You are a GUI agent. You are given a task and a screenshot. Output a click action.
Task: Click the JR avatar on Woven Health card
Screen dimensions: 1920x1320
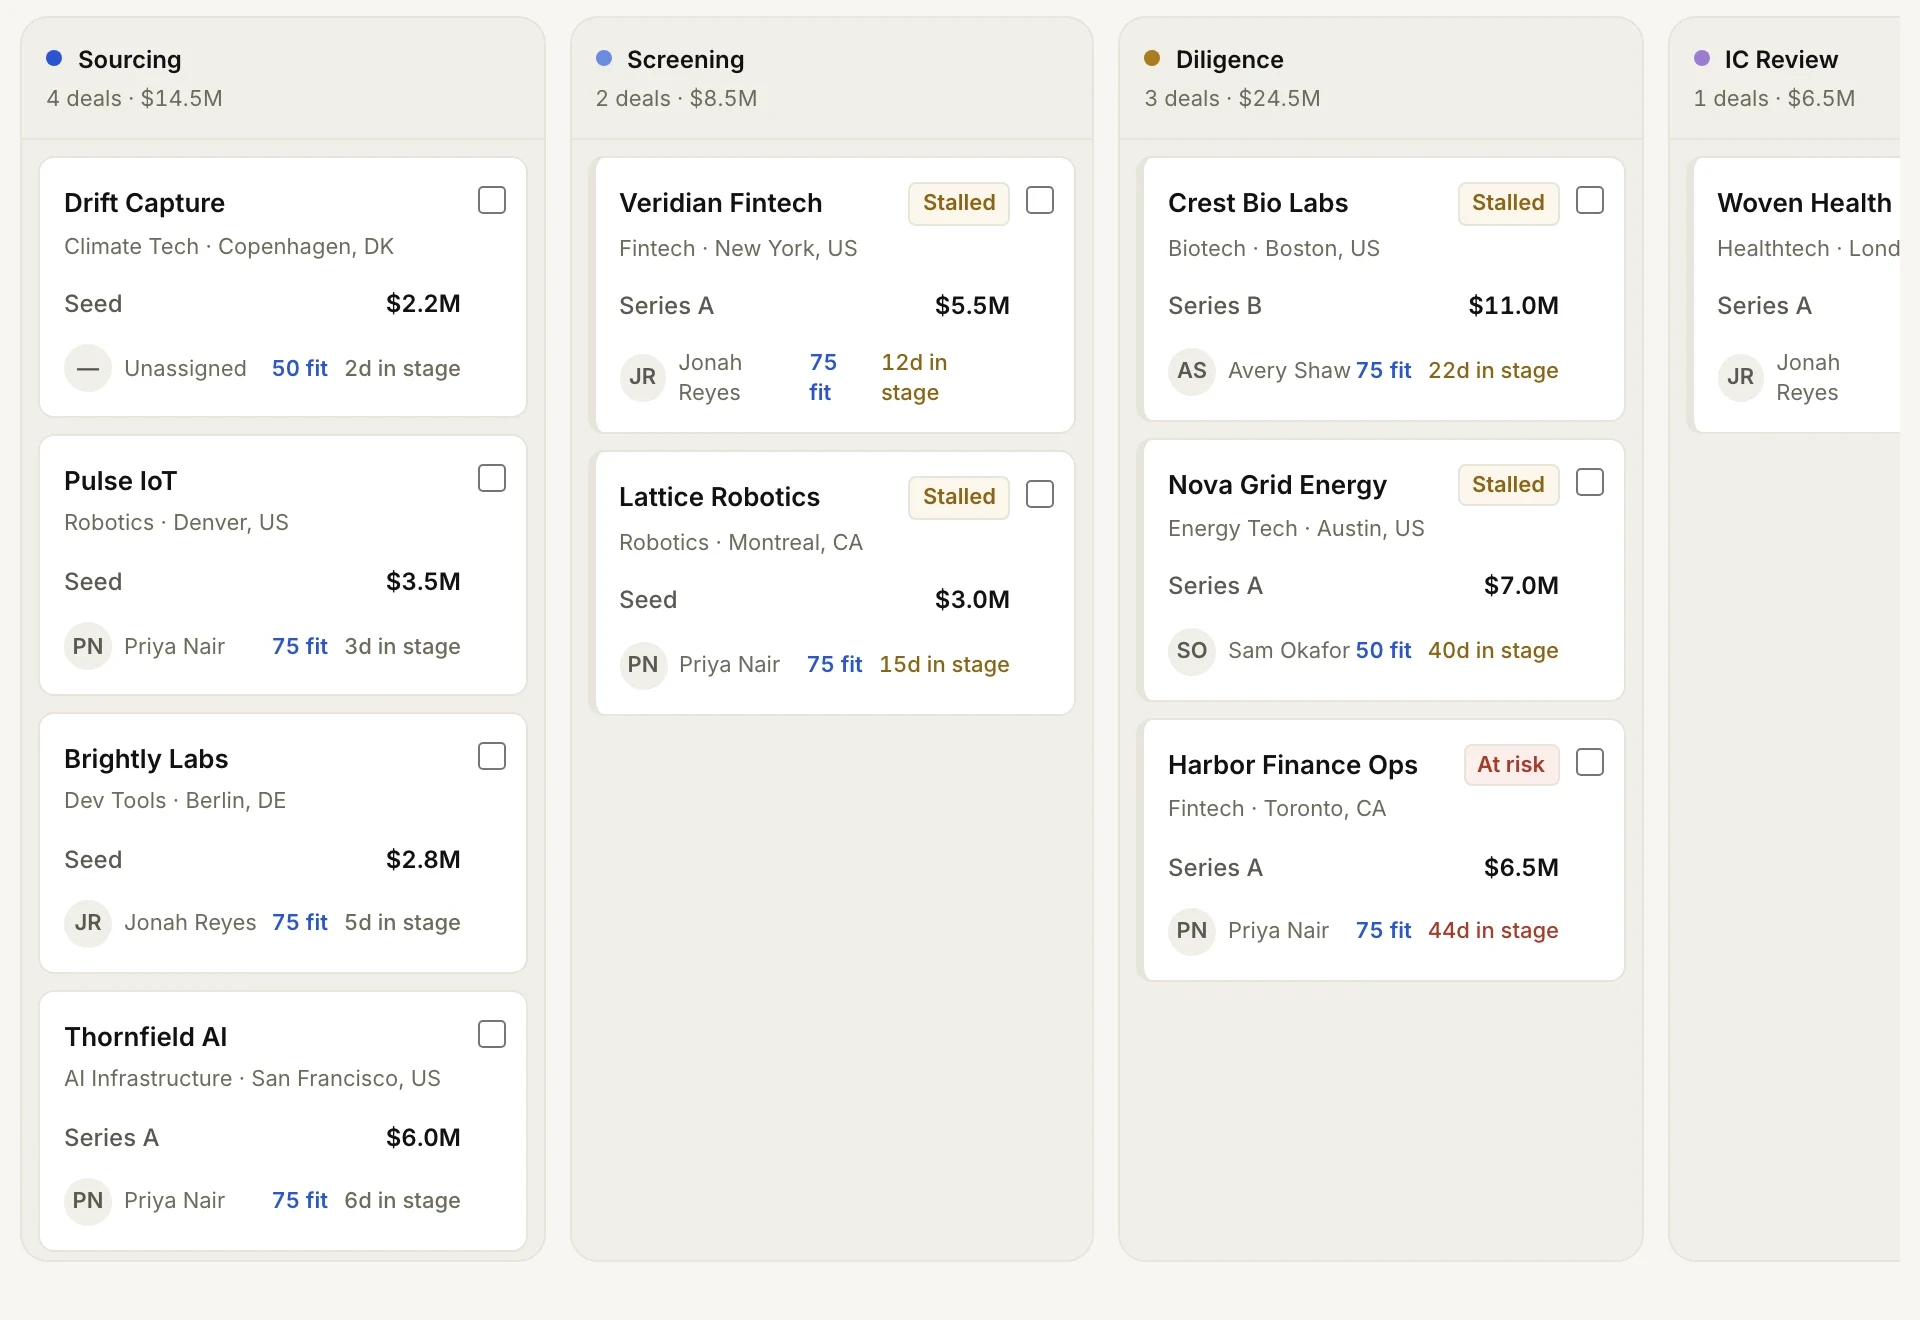[1741, 377]
